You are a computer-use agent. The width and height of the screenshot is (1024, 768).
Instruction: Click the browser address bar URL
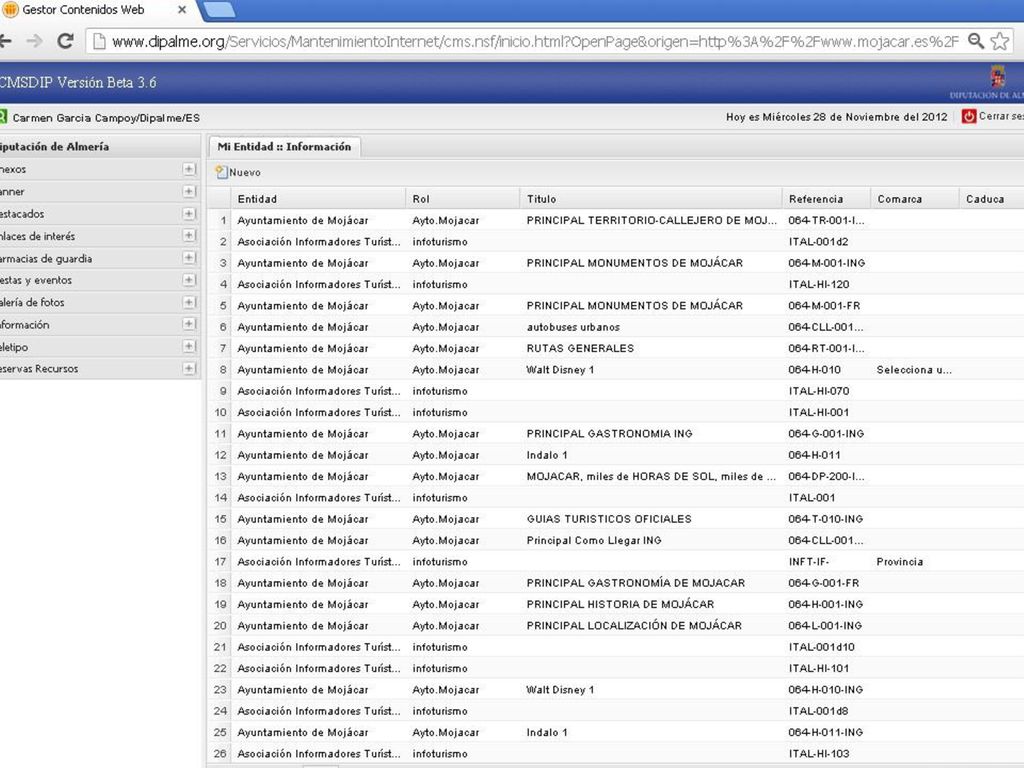[x=535, y=42]
